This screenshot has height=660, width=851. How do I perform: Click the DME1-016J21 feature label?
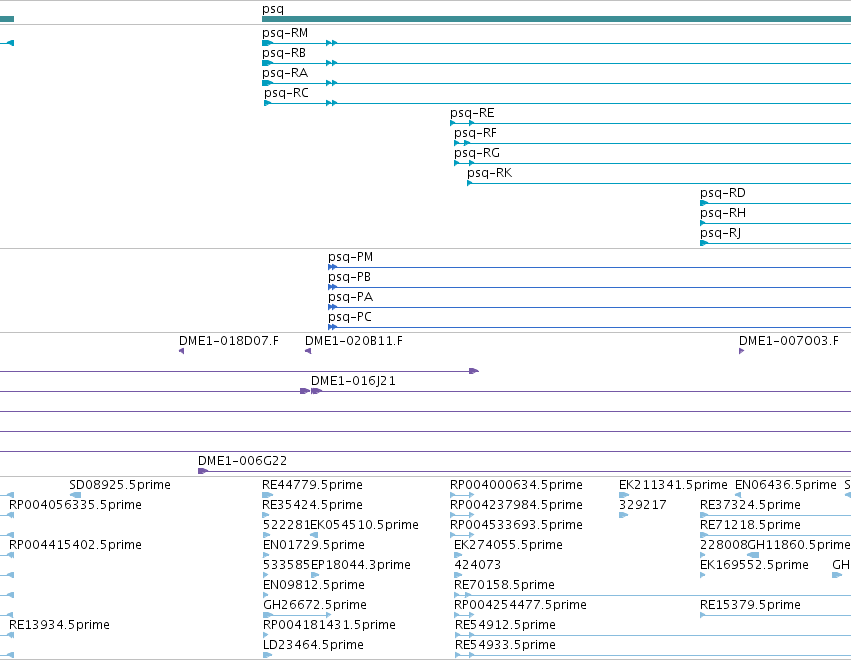click(353, 381)
